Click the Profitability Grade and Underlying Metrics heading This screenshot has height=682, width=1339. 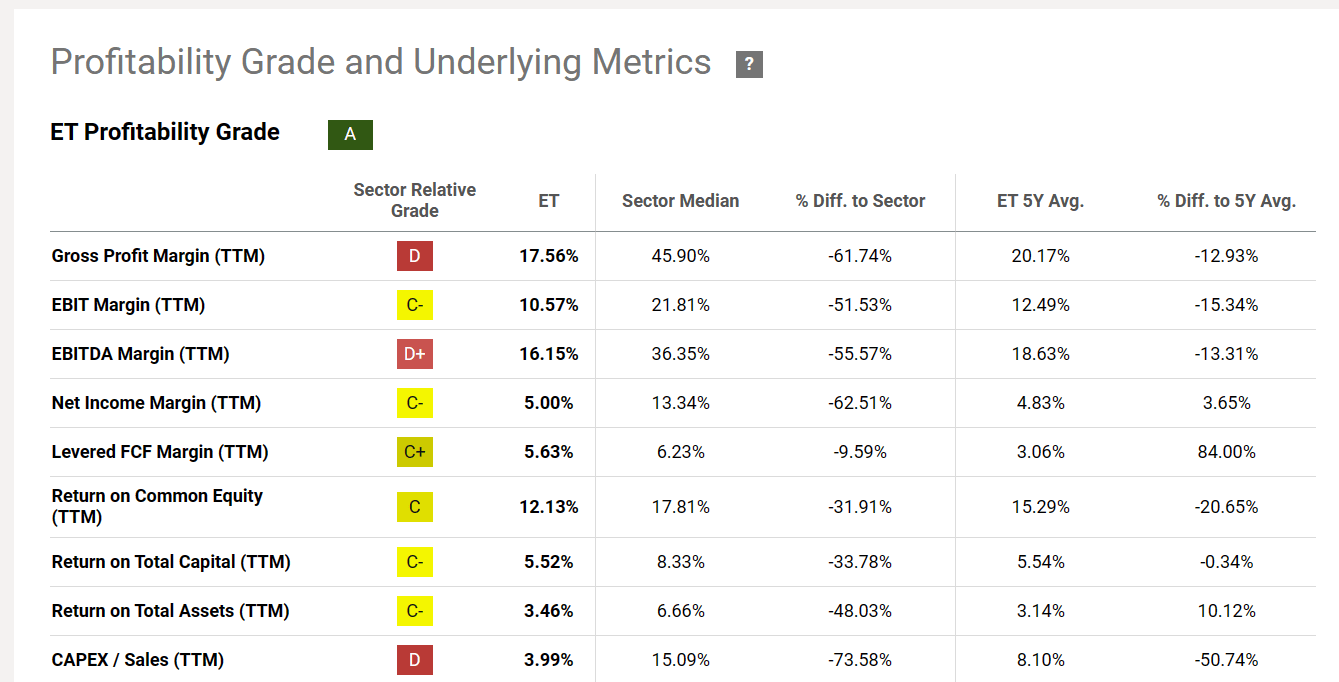380,62
